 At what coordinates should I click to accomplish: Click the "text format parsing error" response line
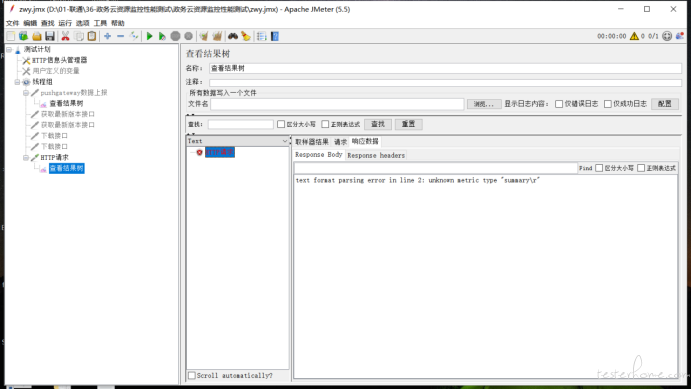pyautogui.click(x=417, y=180)
